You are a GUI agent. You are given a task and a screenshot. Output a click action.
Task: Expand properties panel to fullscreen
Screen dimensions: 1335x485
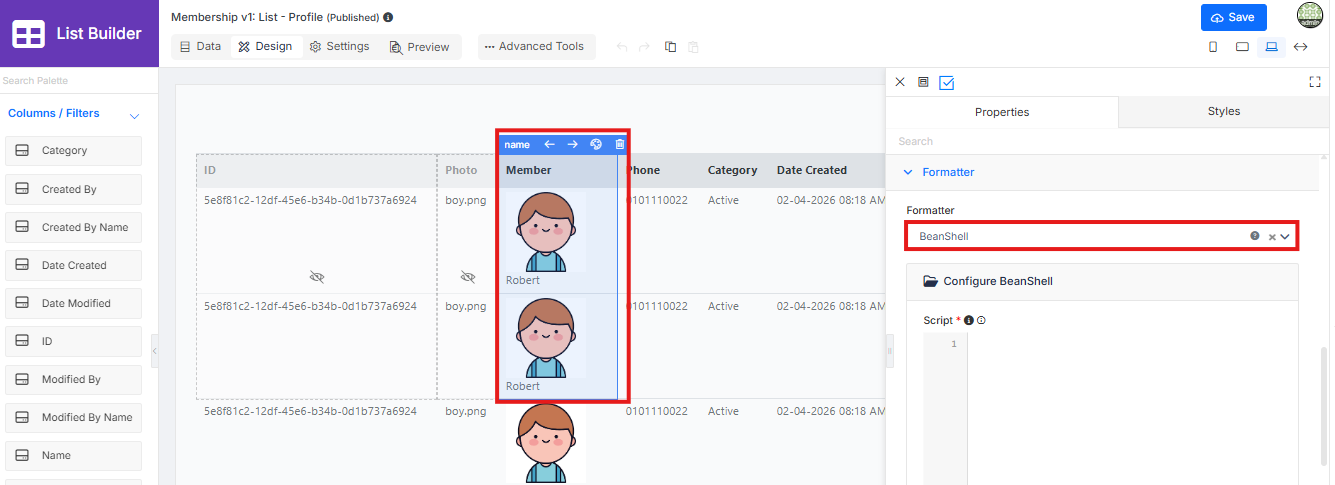click(x=1315, y=82)
